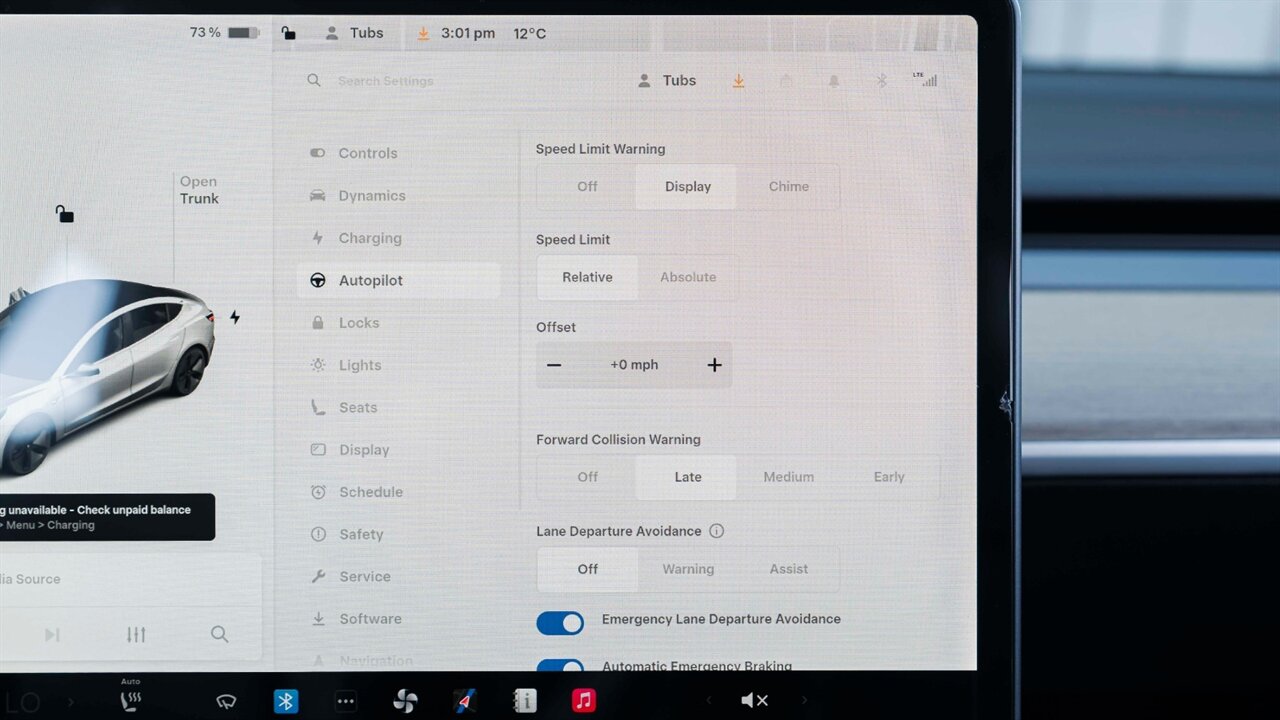Open the Charging settings menu

[x=369, y=238]
